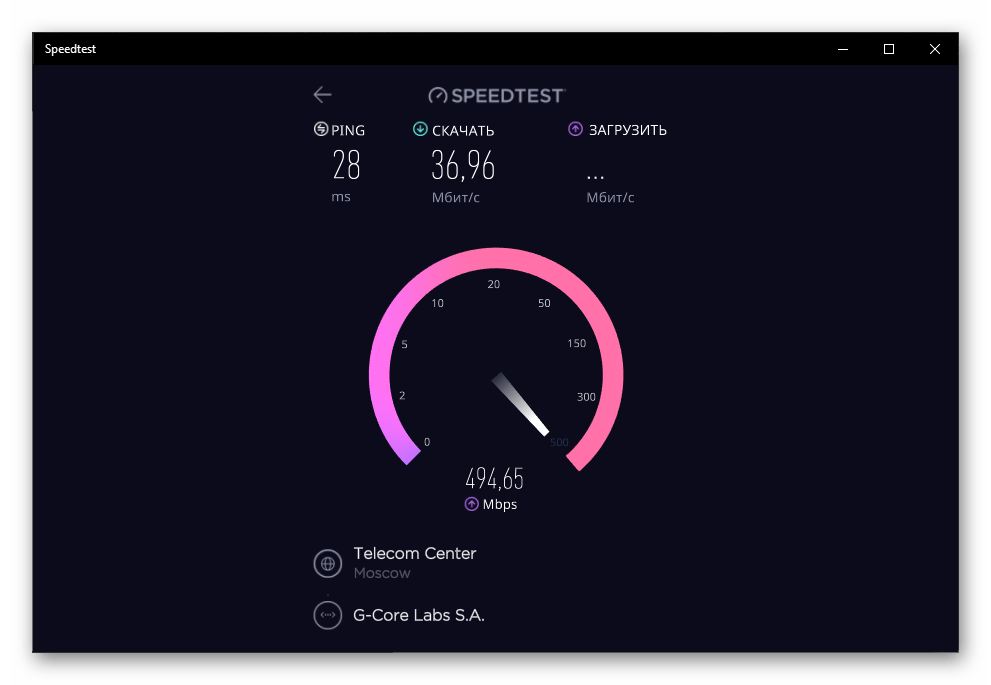The width and height of the screenshot is (991, 685).
Task: Select the G-Core Labs S.A. provider label
Action: click(418, 615)
